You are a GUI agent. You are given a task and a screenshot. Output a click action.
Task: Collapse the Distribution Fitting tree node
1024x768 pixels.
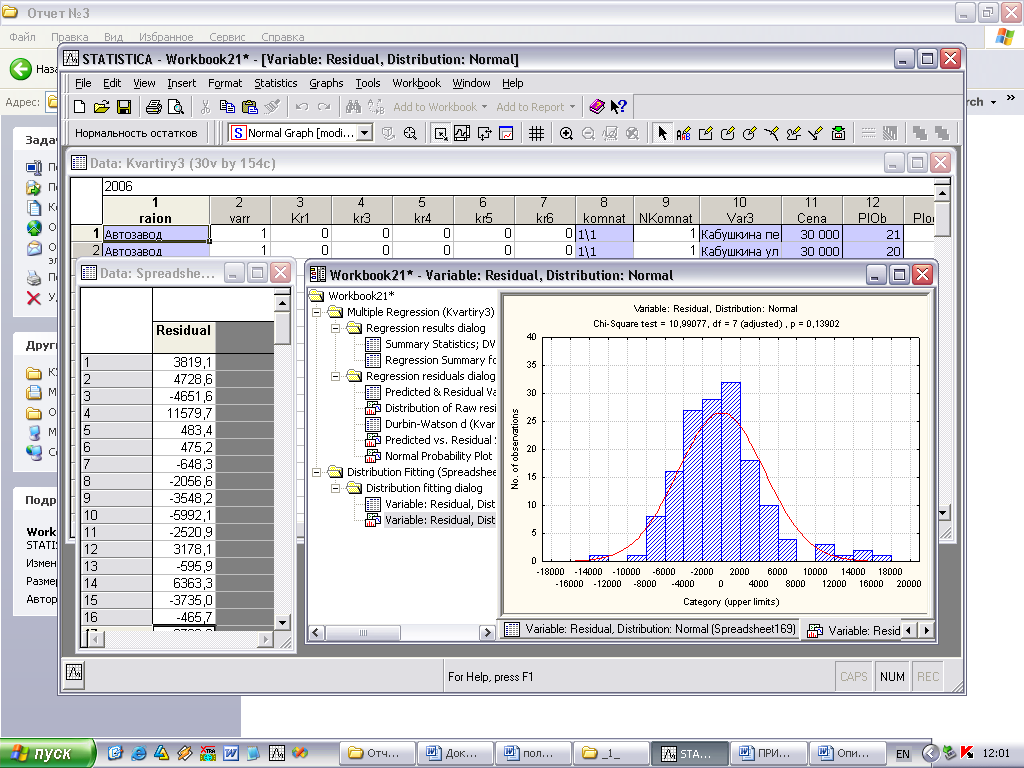(x=317, y=472)
